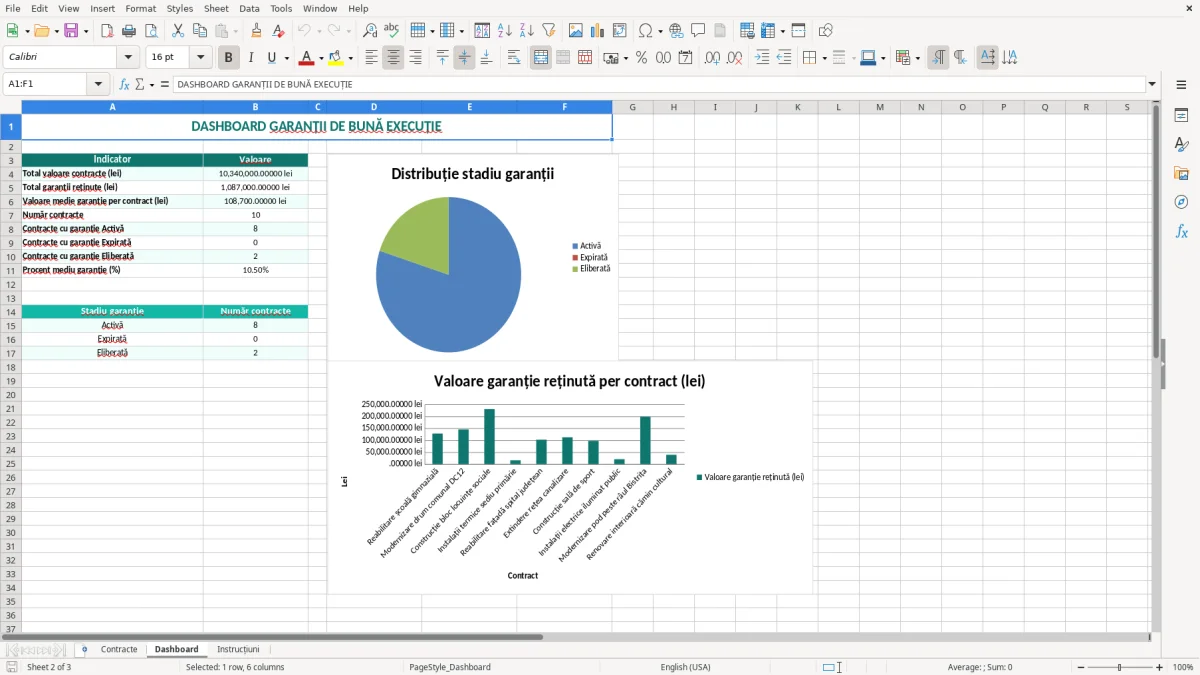Open sidebar Properties deck
This screenshot has height=675, width=1200.
point(1181,115)
